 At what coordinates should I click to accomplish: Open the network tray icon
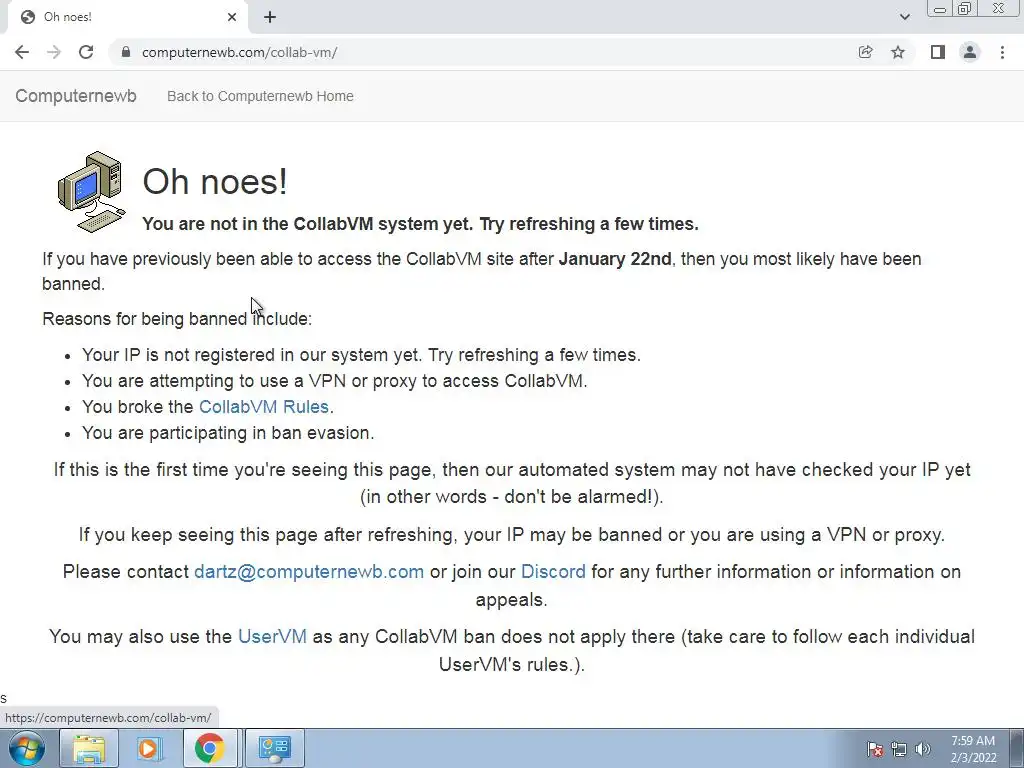(x=899, y=749)
